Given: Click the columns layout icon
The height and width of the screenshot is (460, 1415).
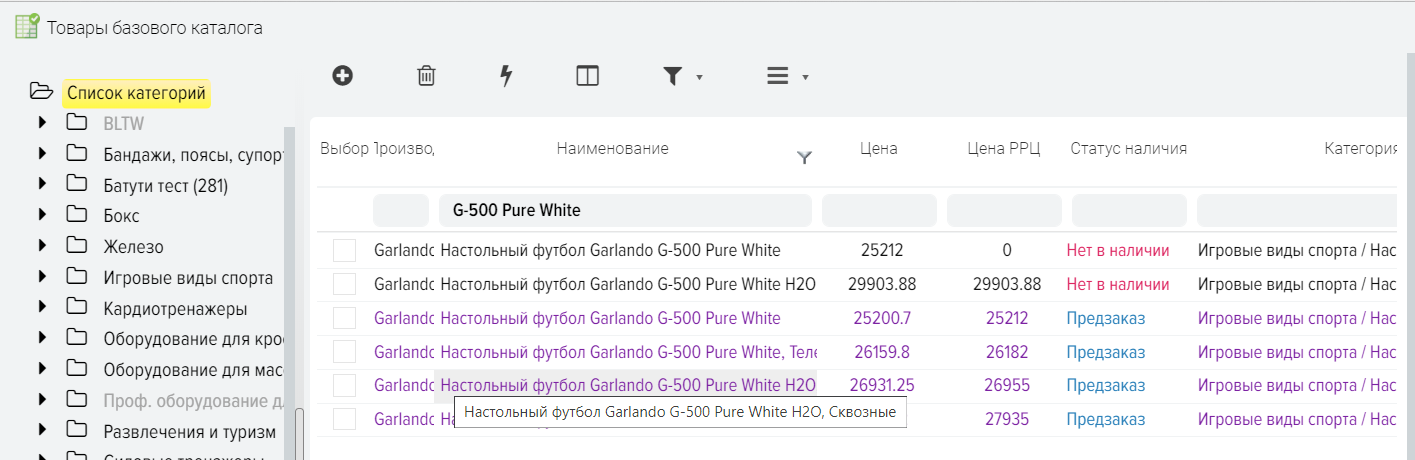Looking at the screenshot, I should tap(587, 76).
